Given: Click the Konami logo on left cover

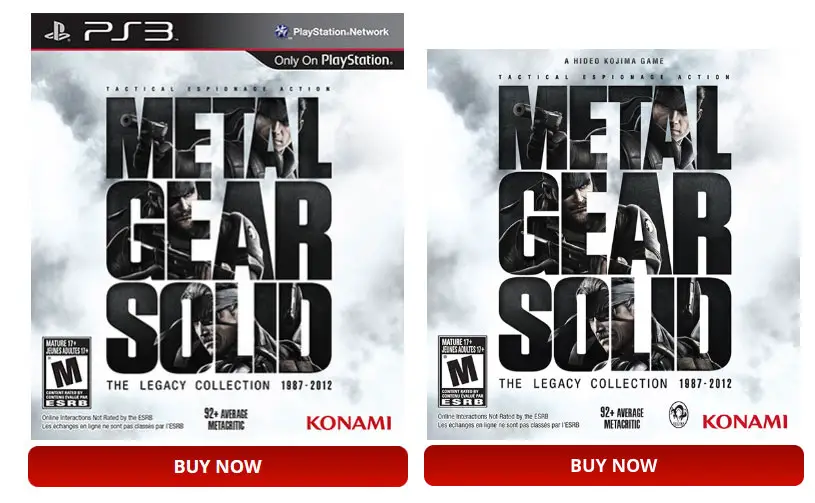Looking at the screenshot, I should pos(348,423).
